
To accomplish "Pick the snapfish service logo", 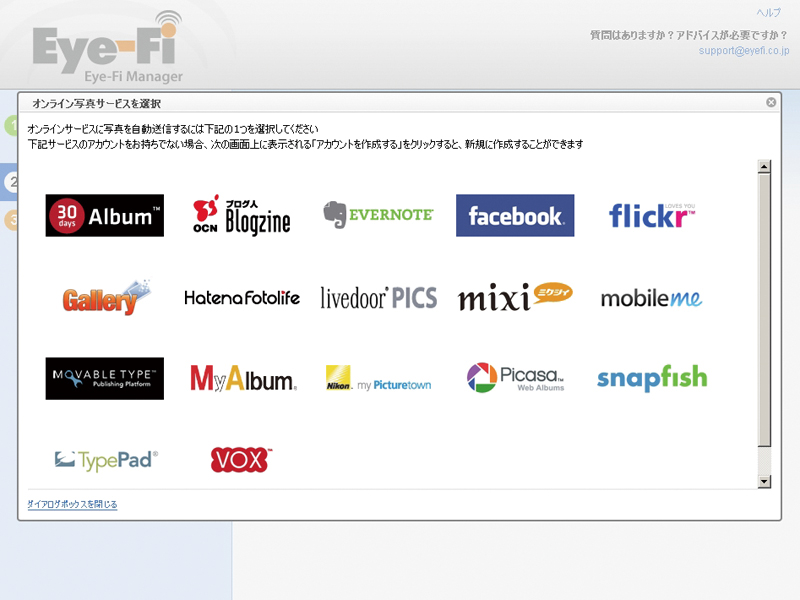I will 651,378.
